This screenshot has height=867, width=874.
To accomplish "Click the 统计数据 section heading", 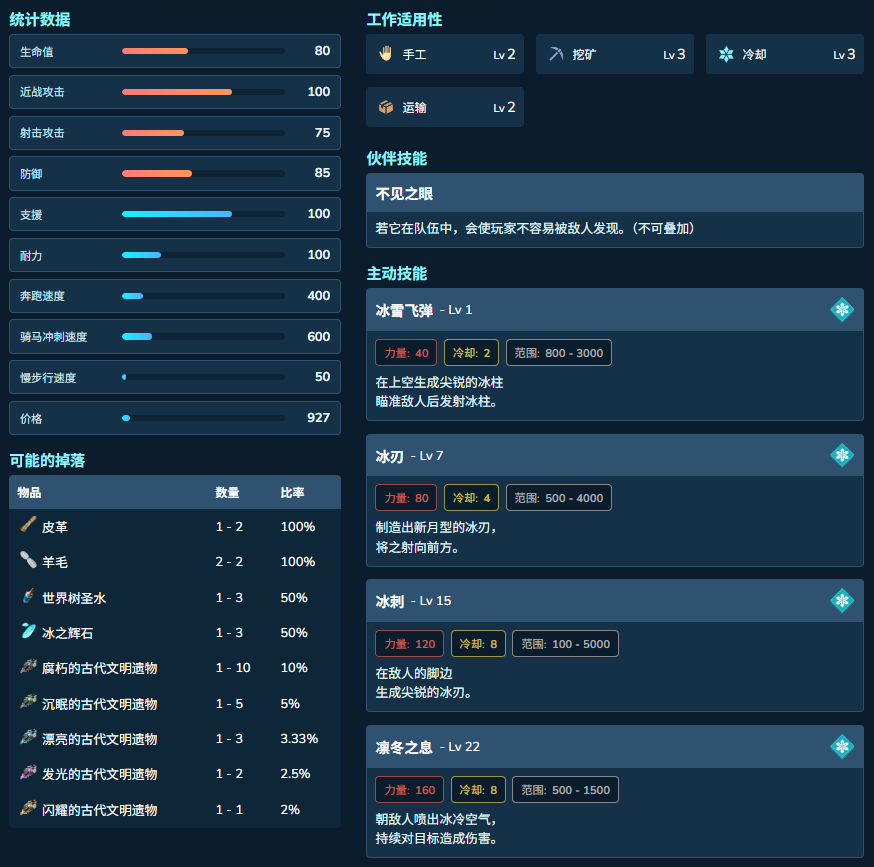I will tap(40, 20).
